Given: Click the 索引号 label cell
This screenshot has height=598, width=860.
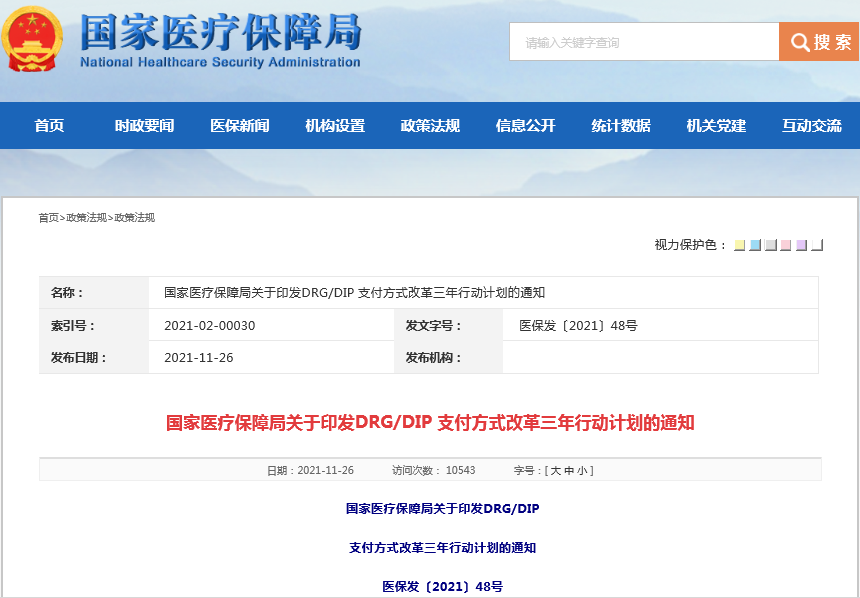Looking at the screenshot, I should (94, 325).
